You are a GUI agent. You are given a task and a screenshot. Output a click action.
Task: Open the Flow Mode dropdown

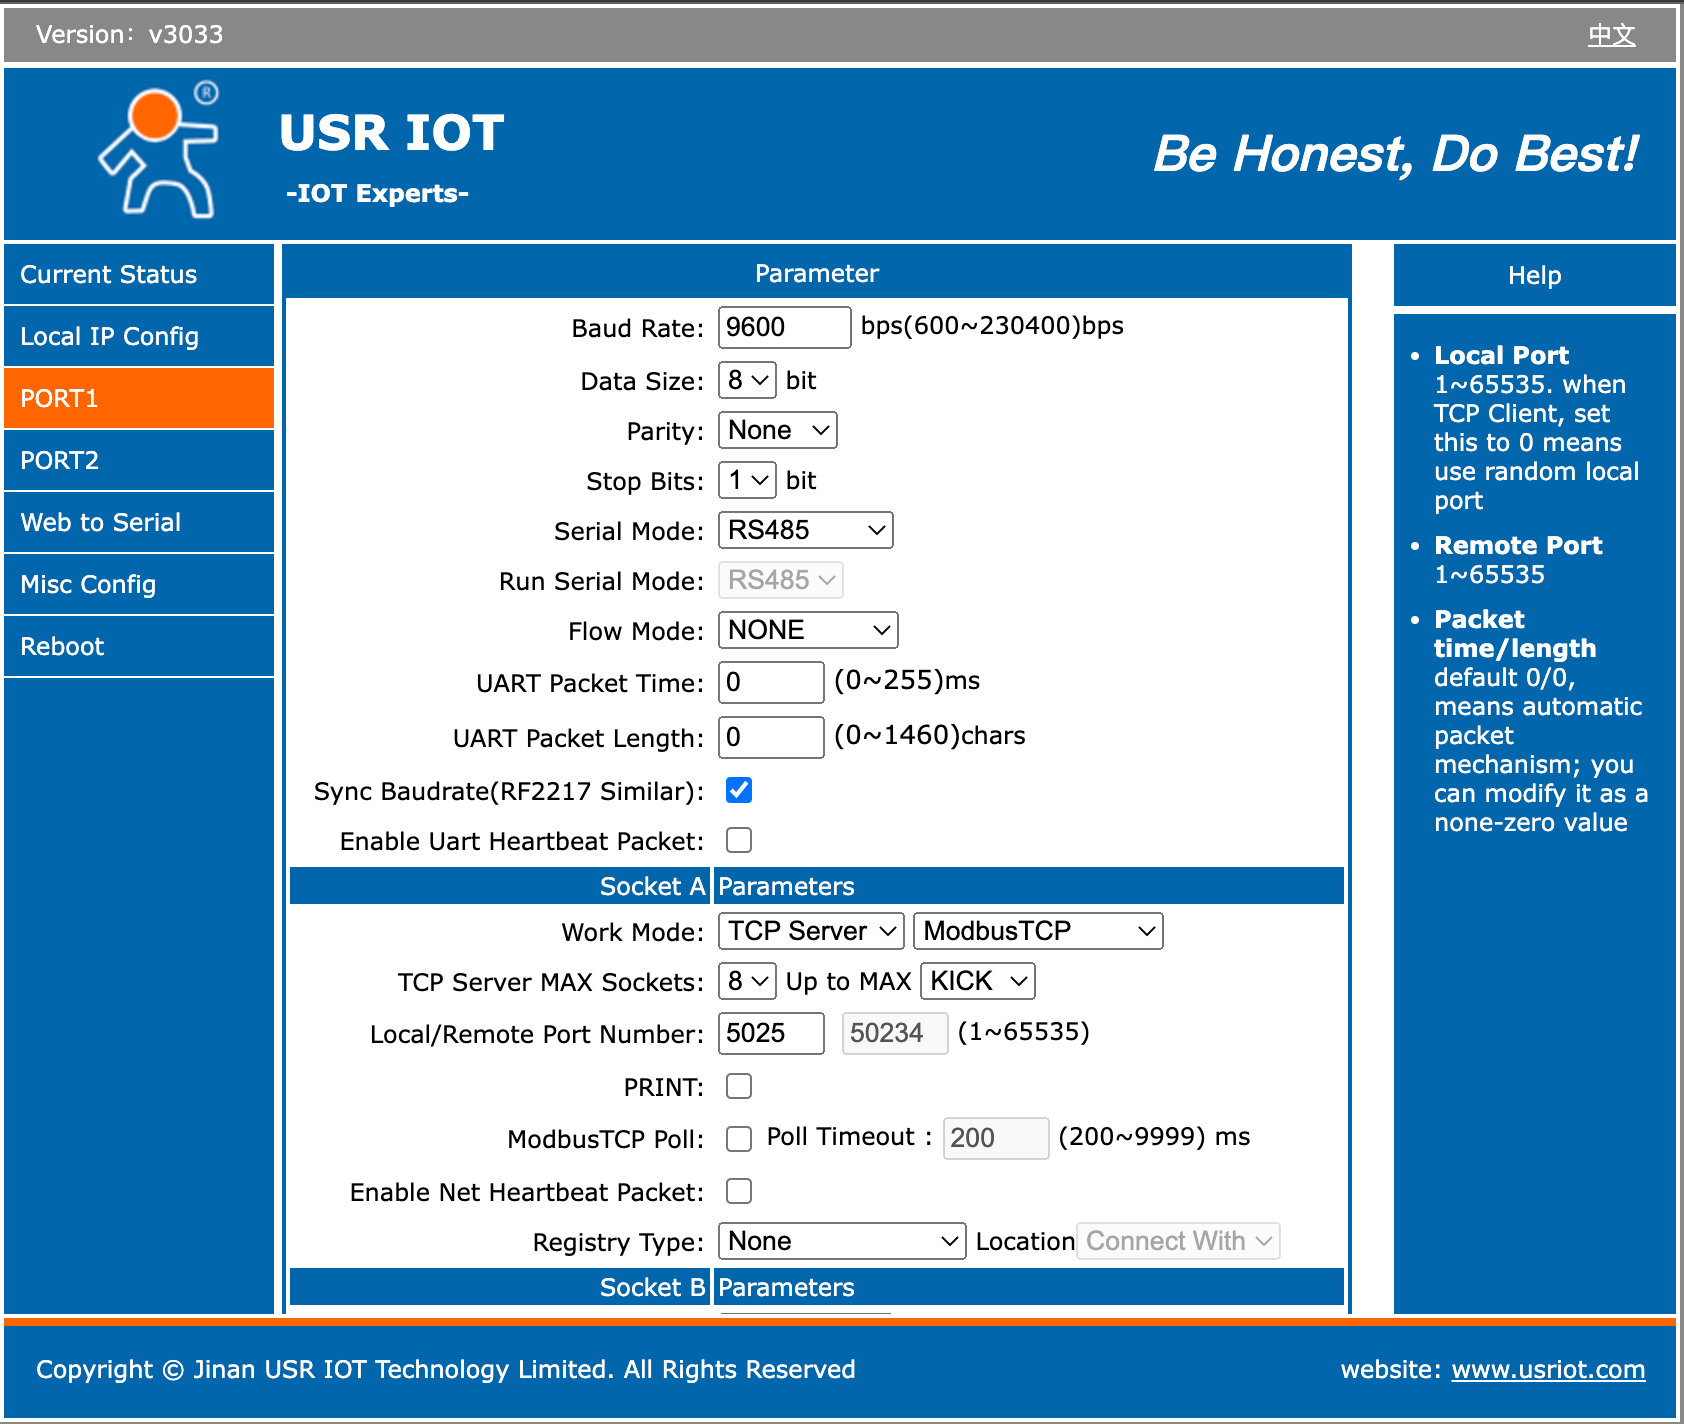tap(807, 630)
